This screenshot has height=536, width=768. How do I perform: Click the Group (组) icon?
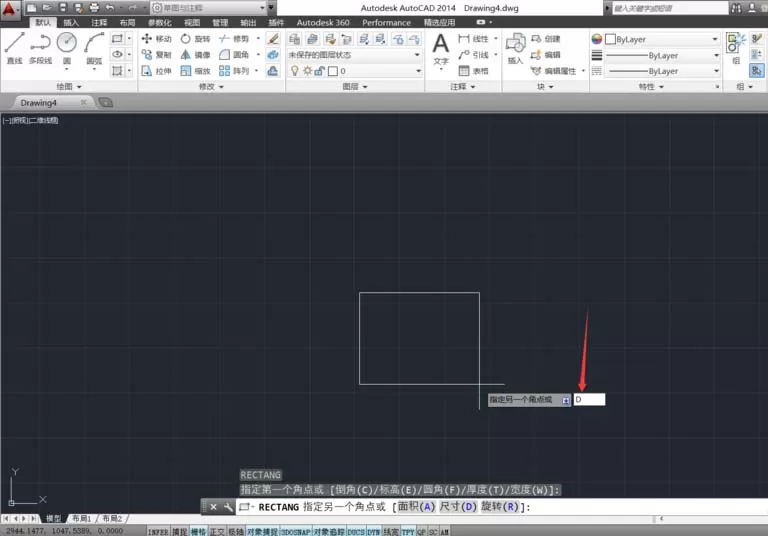pyautogui.click(x=736, y=48)
